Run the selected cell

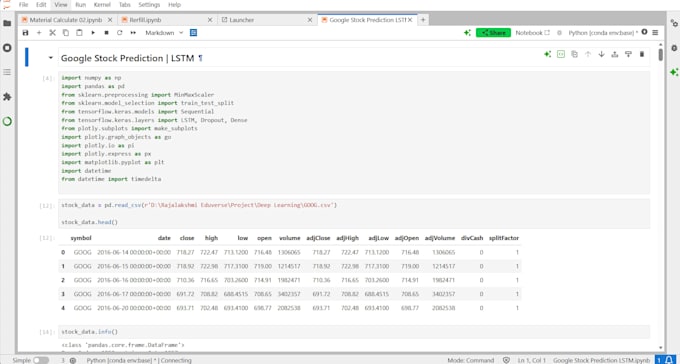click(x=93, y=33)
